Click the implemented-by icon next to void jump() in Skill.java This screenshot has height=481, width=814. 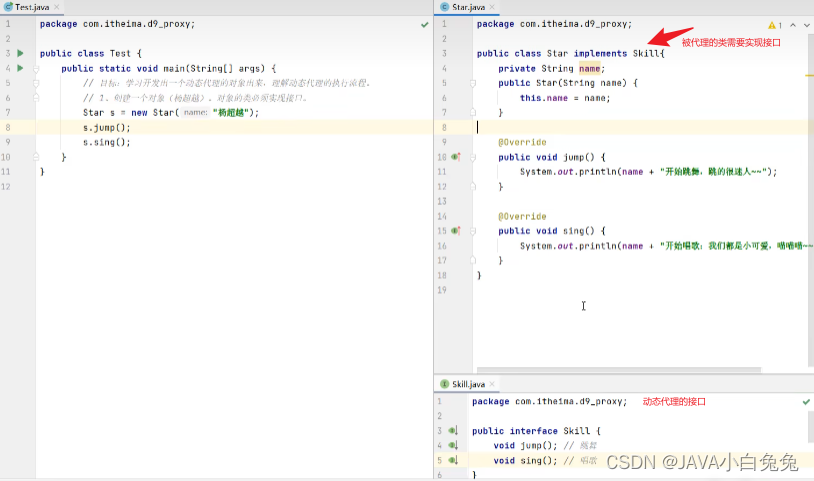453,445
